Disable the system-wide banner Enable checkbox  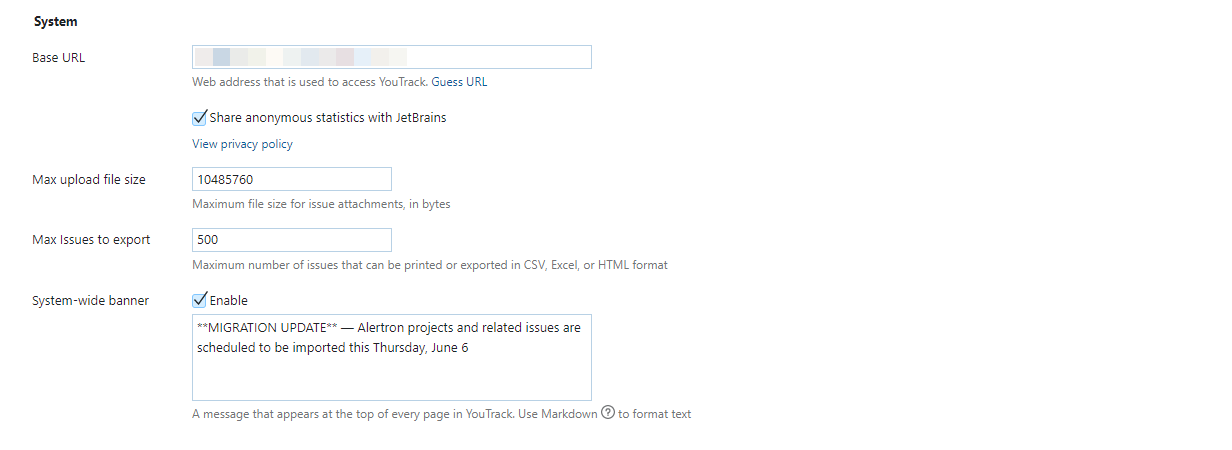(200, 300)
